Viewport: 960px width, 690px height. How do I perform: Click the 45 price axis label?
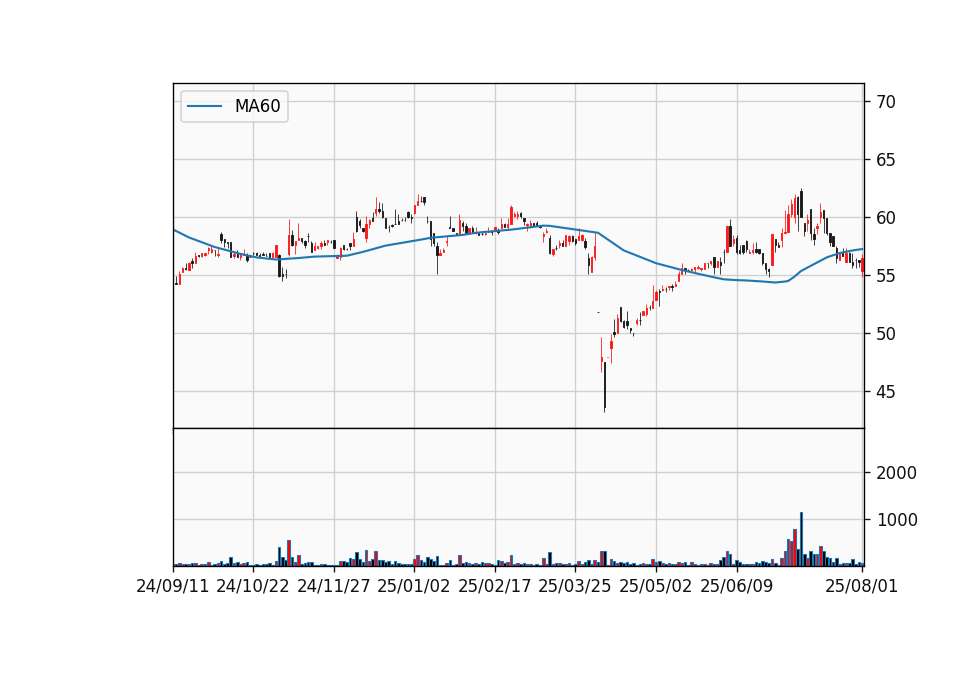885,392
